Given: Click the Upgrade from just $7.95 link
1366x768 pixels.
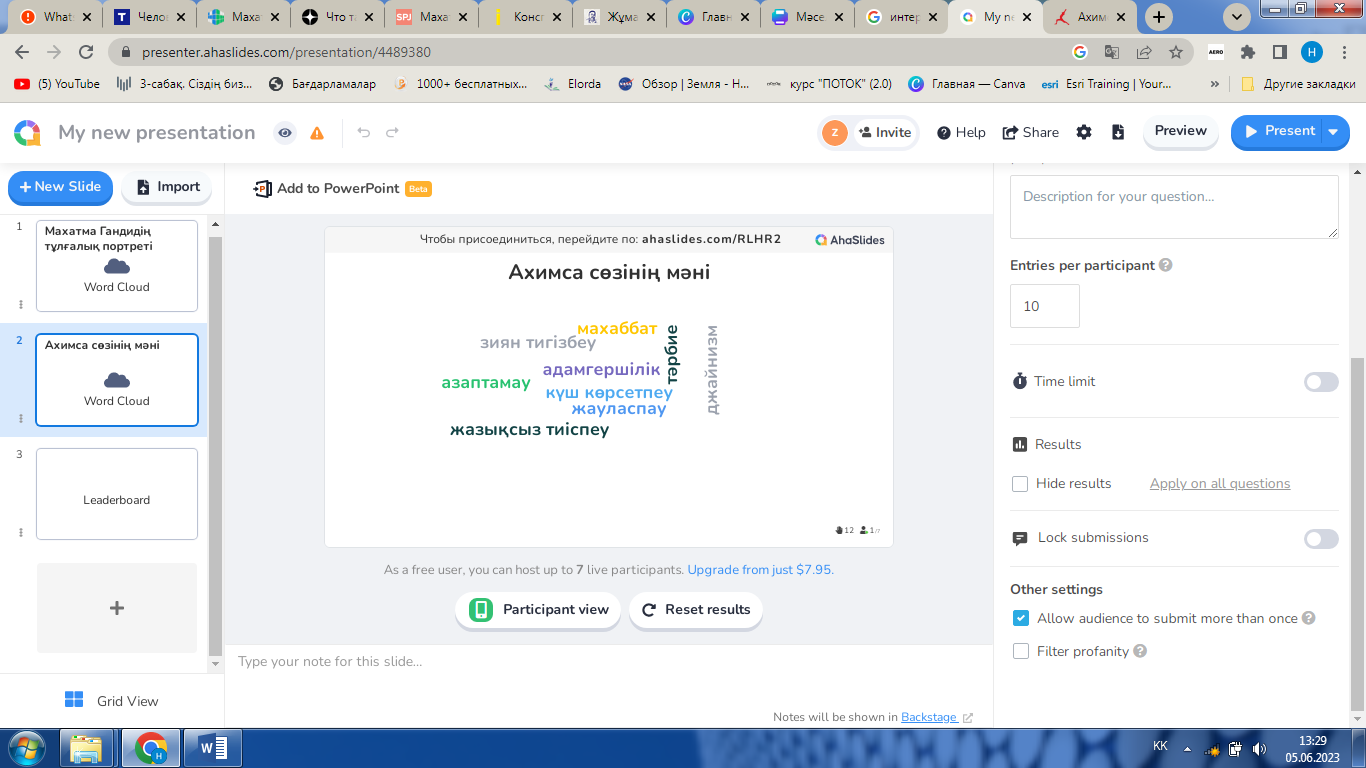Looking at the screenshot, I should (759, 570).
